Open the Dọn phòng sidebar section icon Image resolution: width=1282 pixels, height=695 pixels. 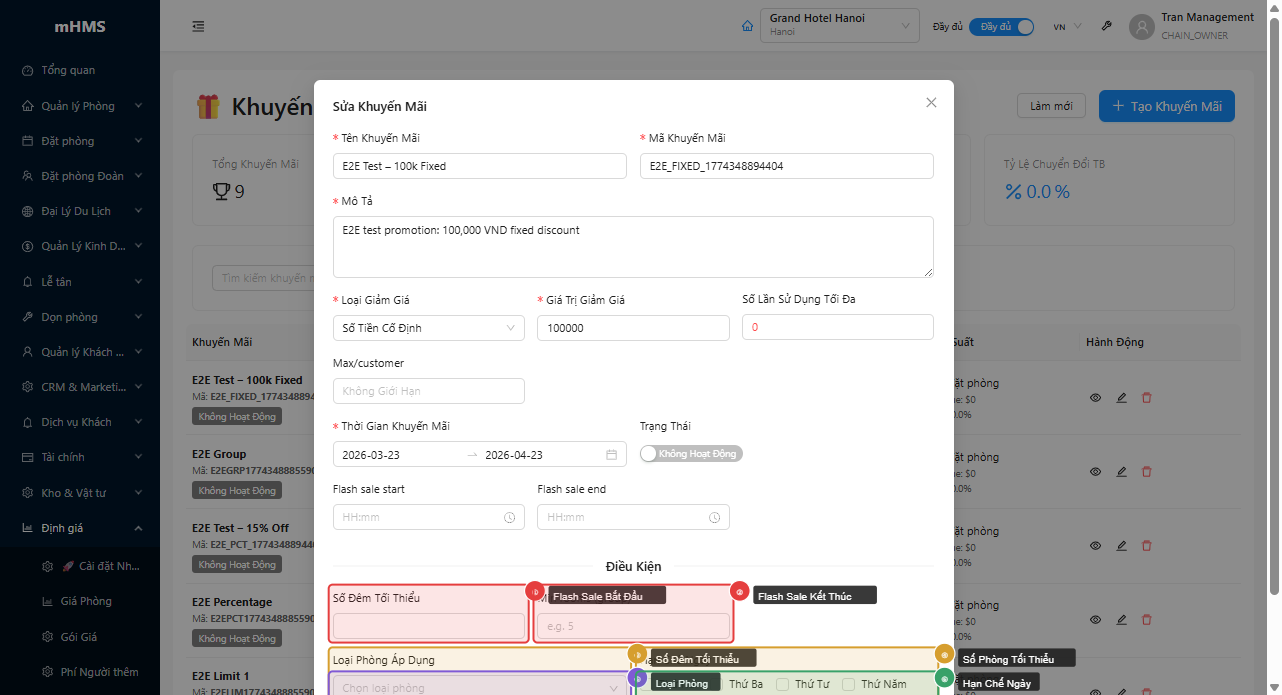25,316
